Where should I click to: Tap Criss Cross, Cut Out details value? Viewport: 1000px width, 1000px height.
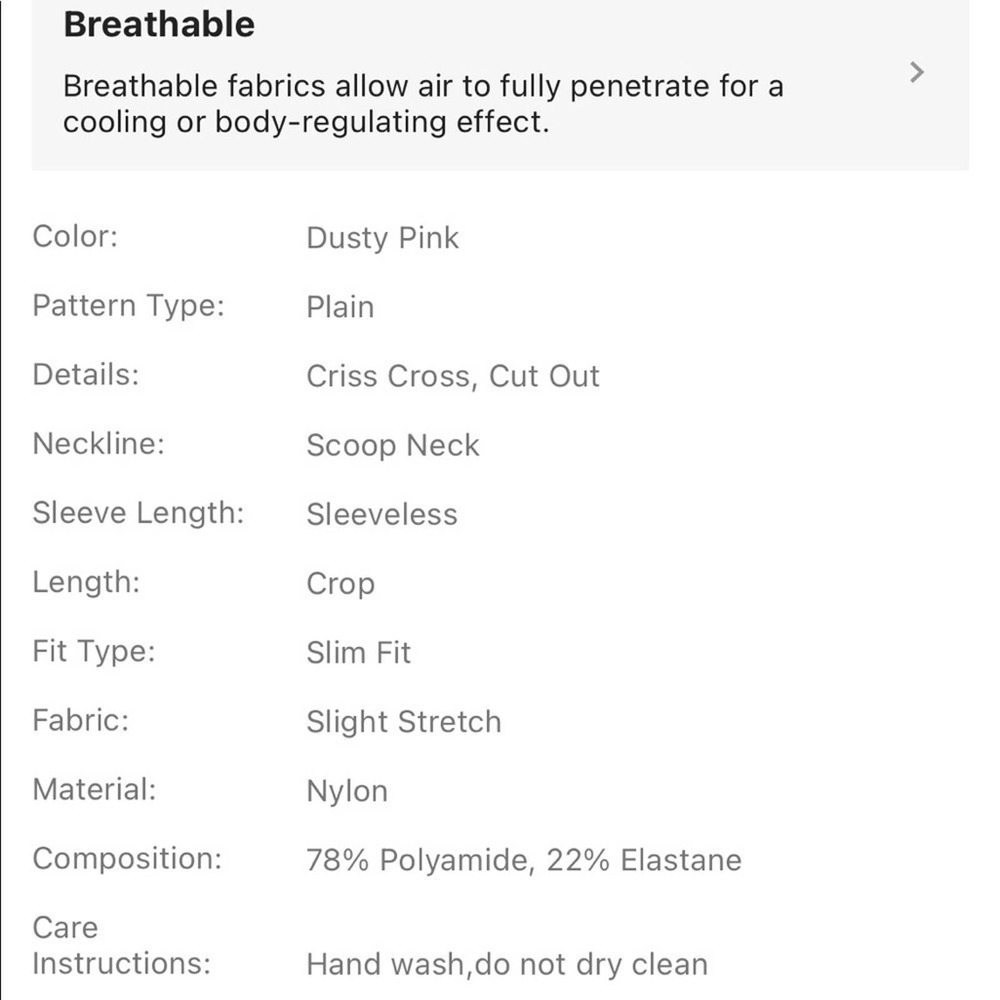(452, 376)
